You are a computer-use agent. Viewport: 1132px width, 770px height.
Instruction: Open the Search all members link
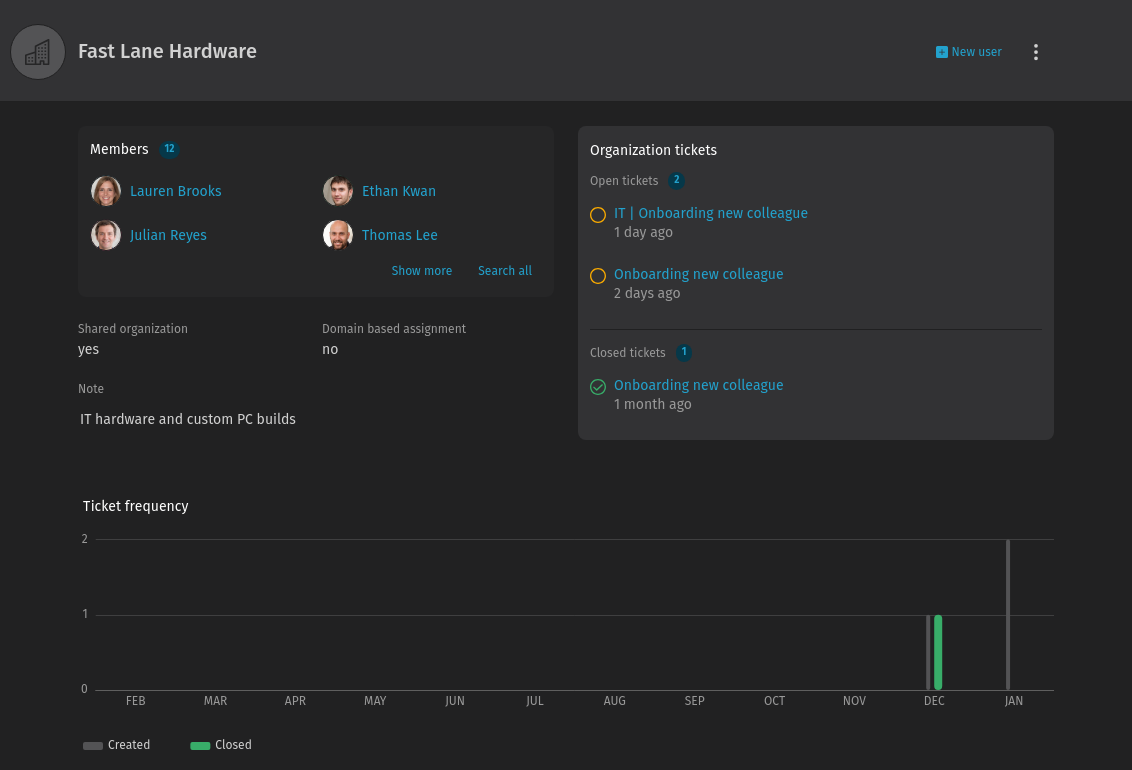click(x=504, y=270)
